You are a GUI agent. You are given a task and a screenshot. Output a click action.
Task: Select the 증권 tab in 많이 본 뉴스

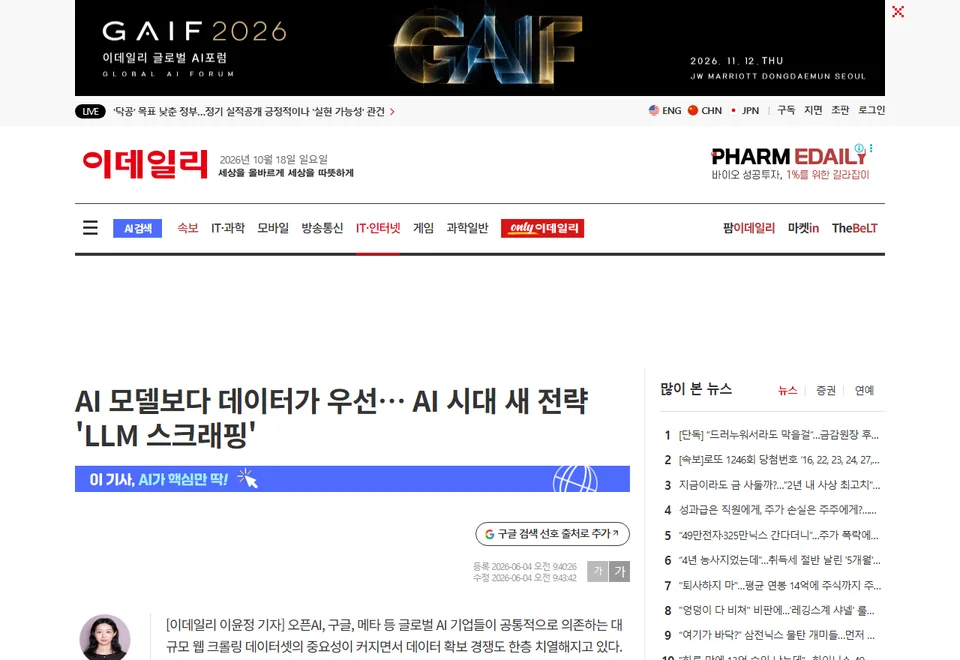(x=826, y=391)
